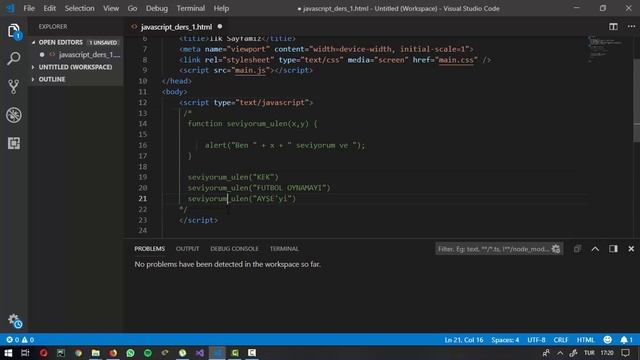Click the errors and warnings status indicator
Screen dimensions: 640x360
[x=20, y=340]
